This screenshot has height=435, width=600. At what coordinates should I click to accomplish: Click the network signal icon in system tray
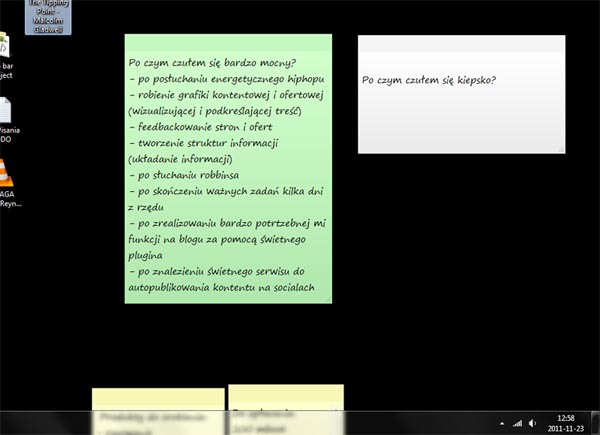pyautogui.click(x=517, y=422)
